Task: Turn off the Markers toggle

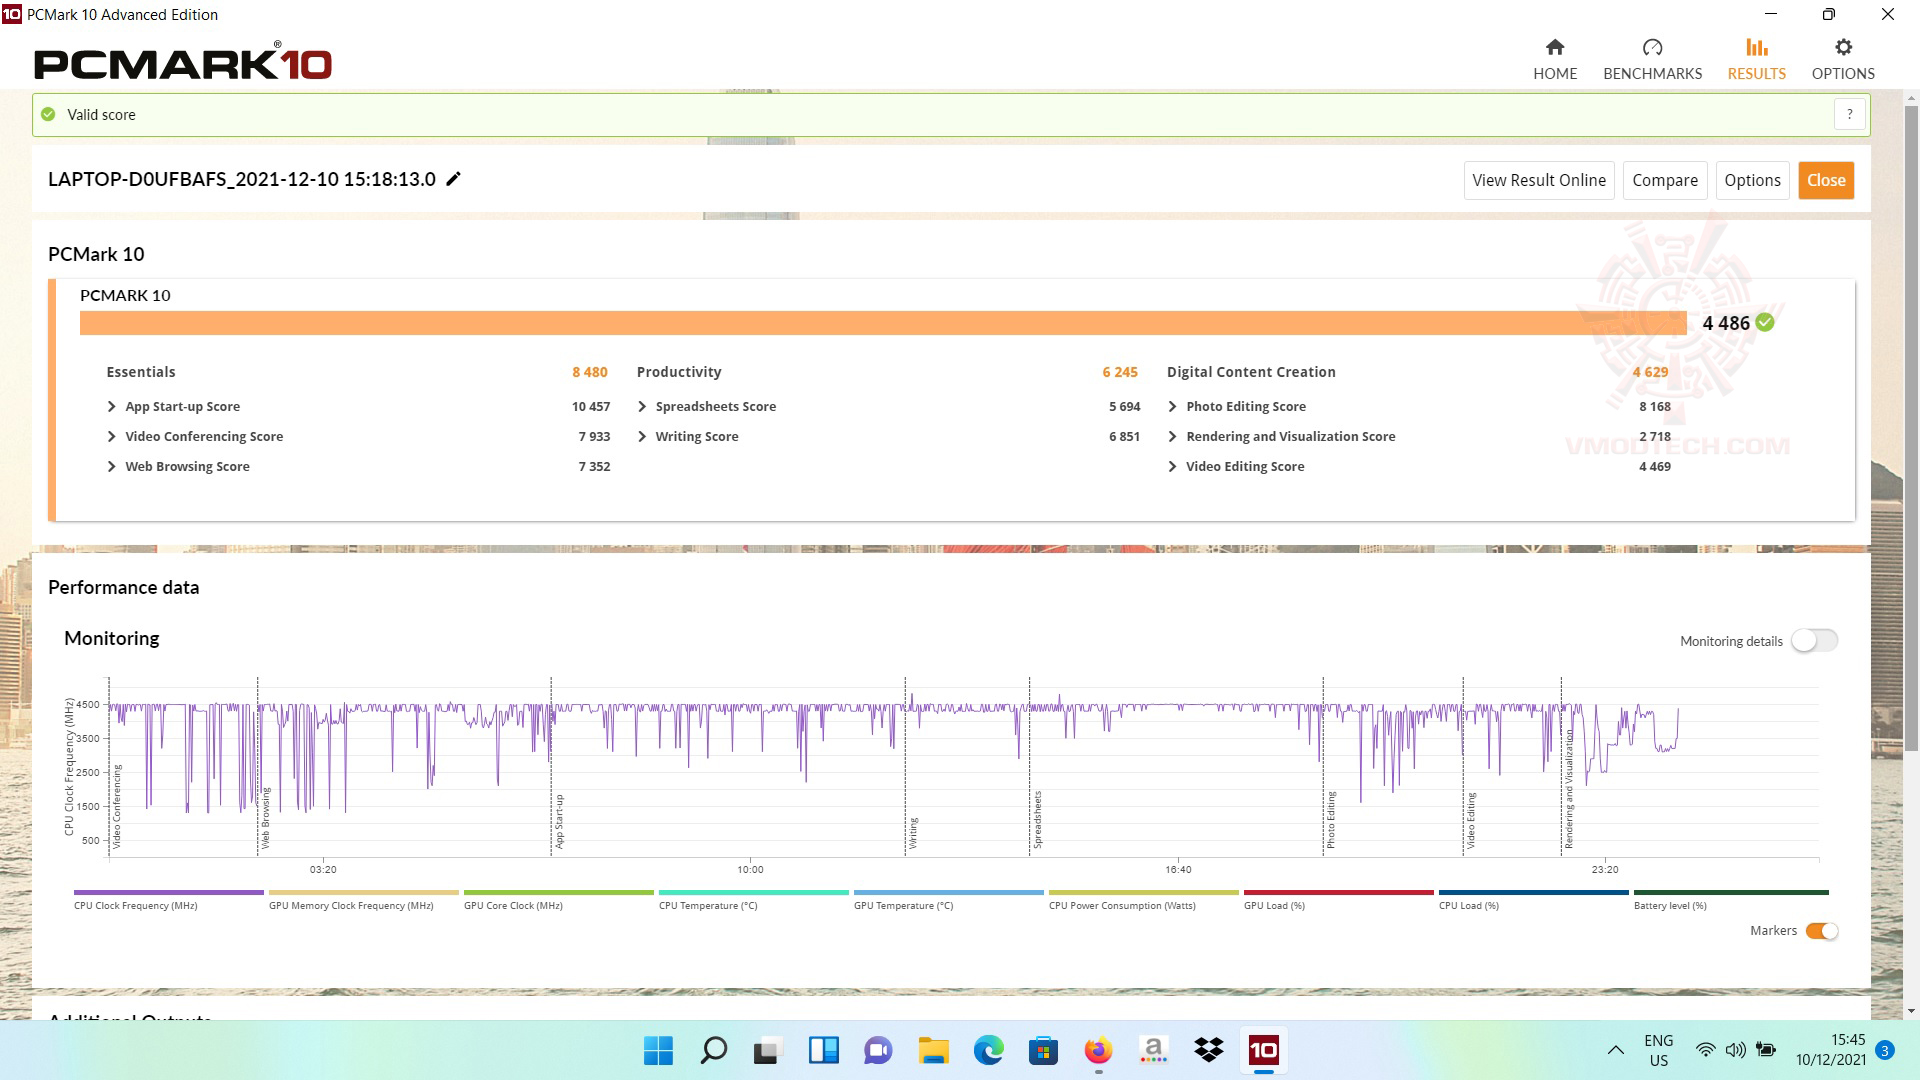Action: [1821, 931]
